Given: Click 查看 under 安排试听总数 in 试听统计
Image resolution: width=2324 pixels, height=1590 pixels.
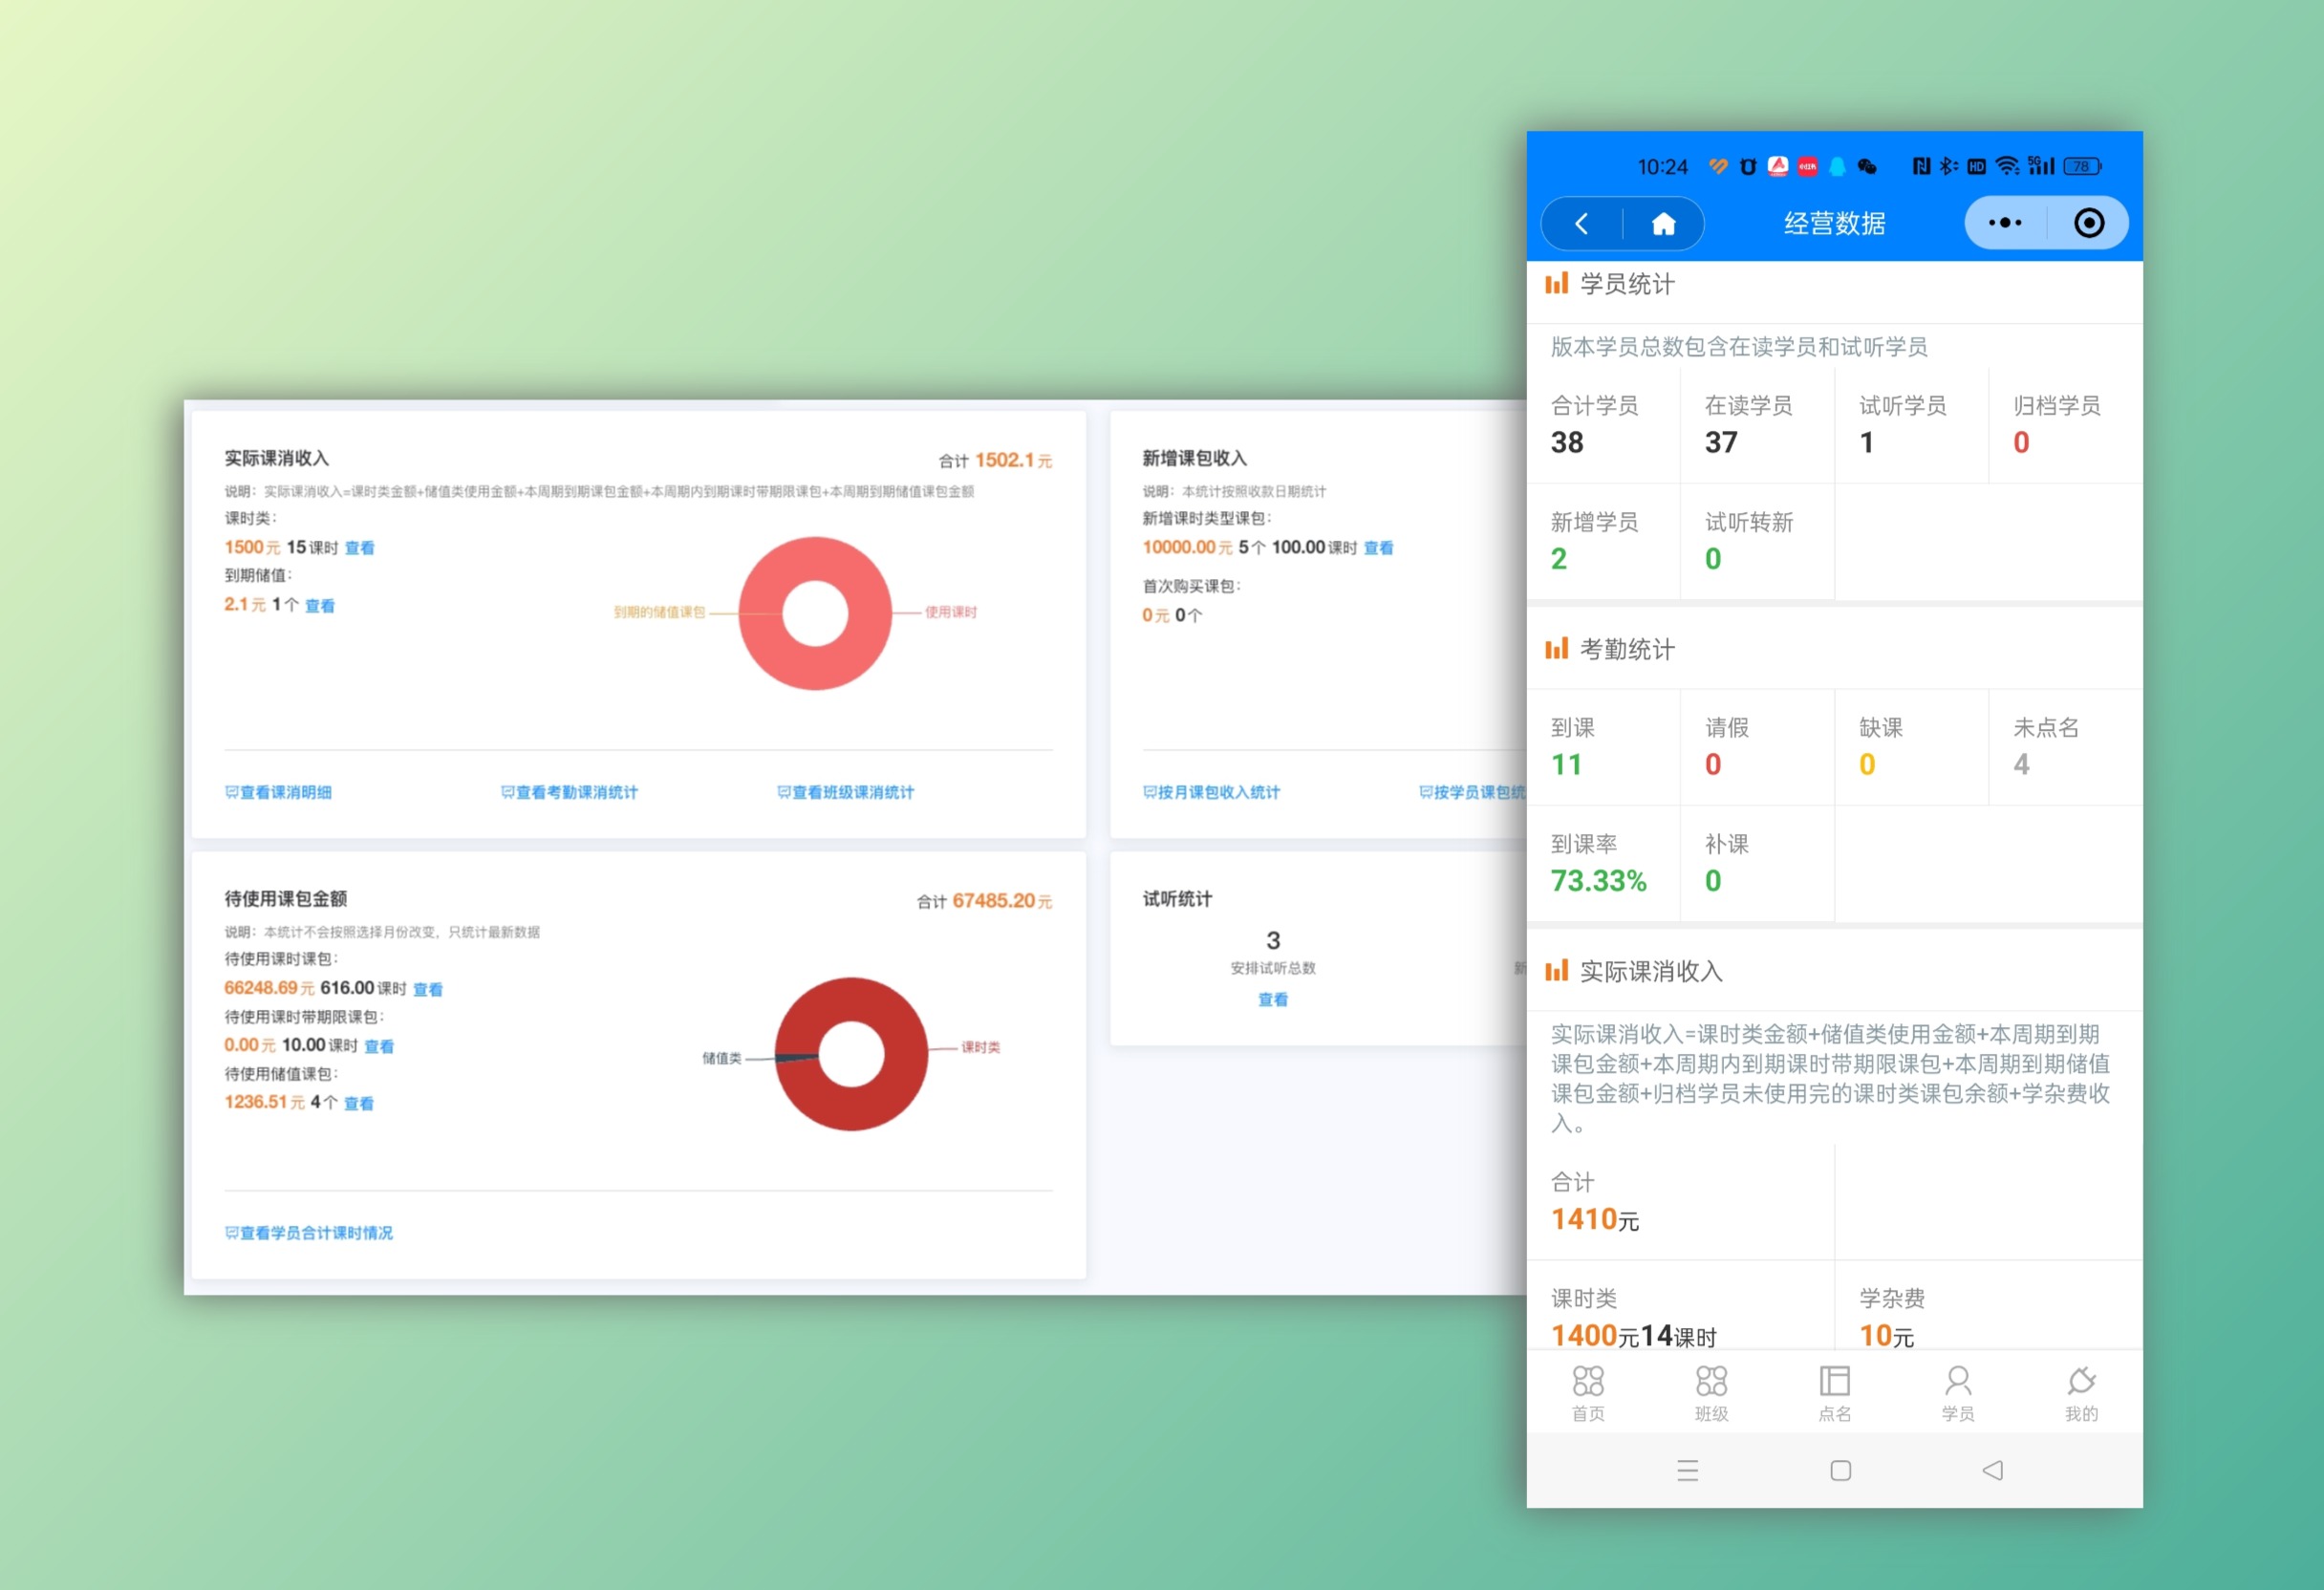Looking at the screenshot, I should point(1272,999).
